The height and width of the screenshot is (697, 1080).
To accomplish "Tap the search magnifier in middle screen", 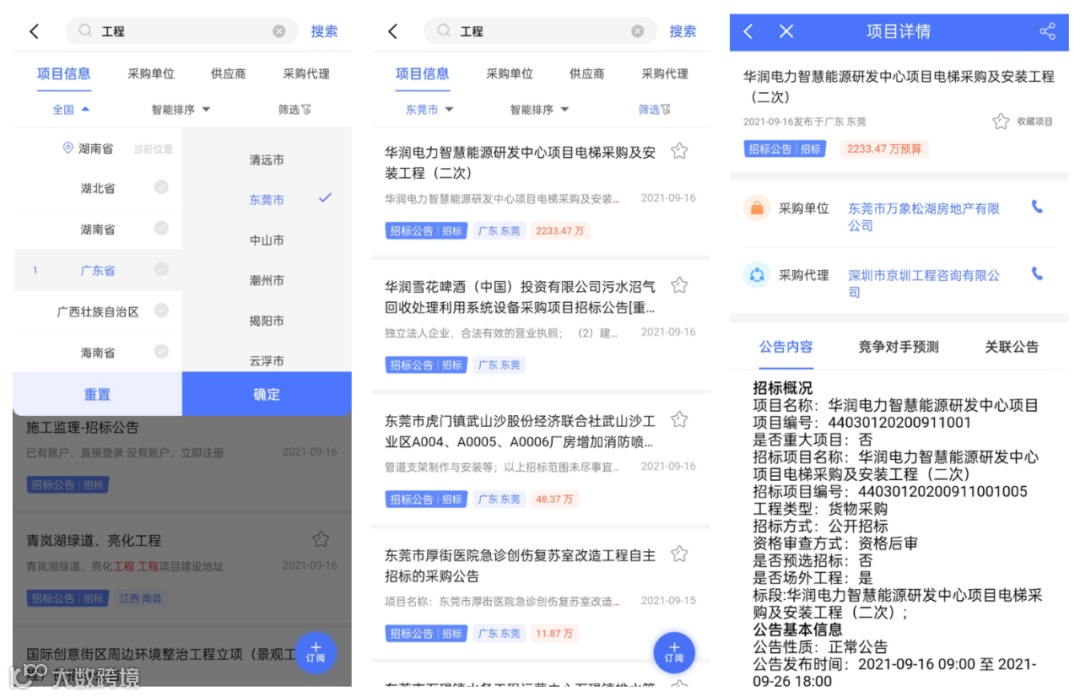I will click(x=444, y=31).
